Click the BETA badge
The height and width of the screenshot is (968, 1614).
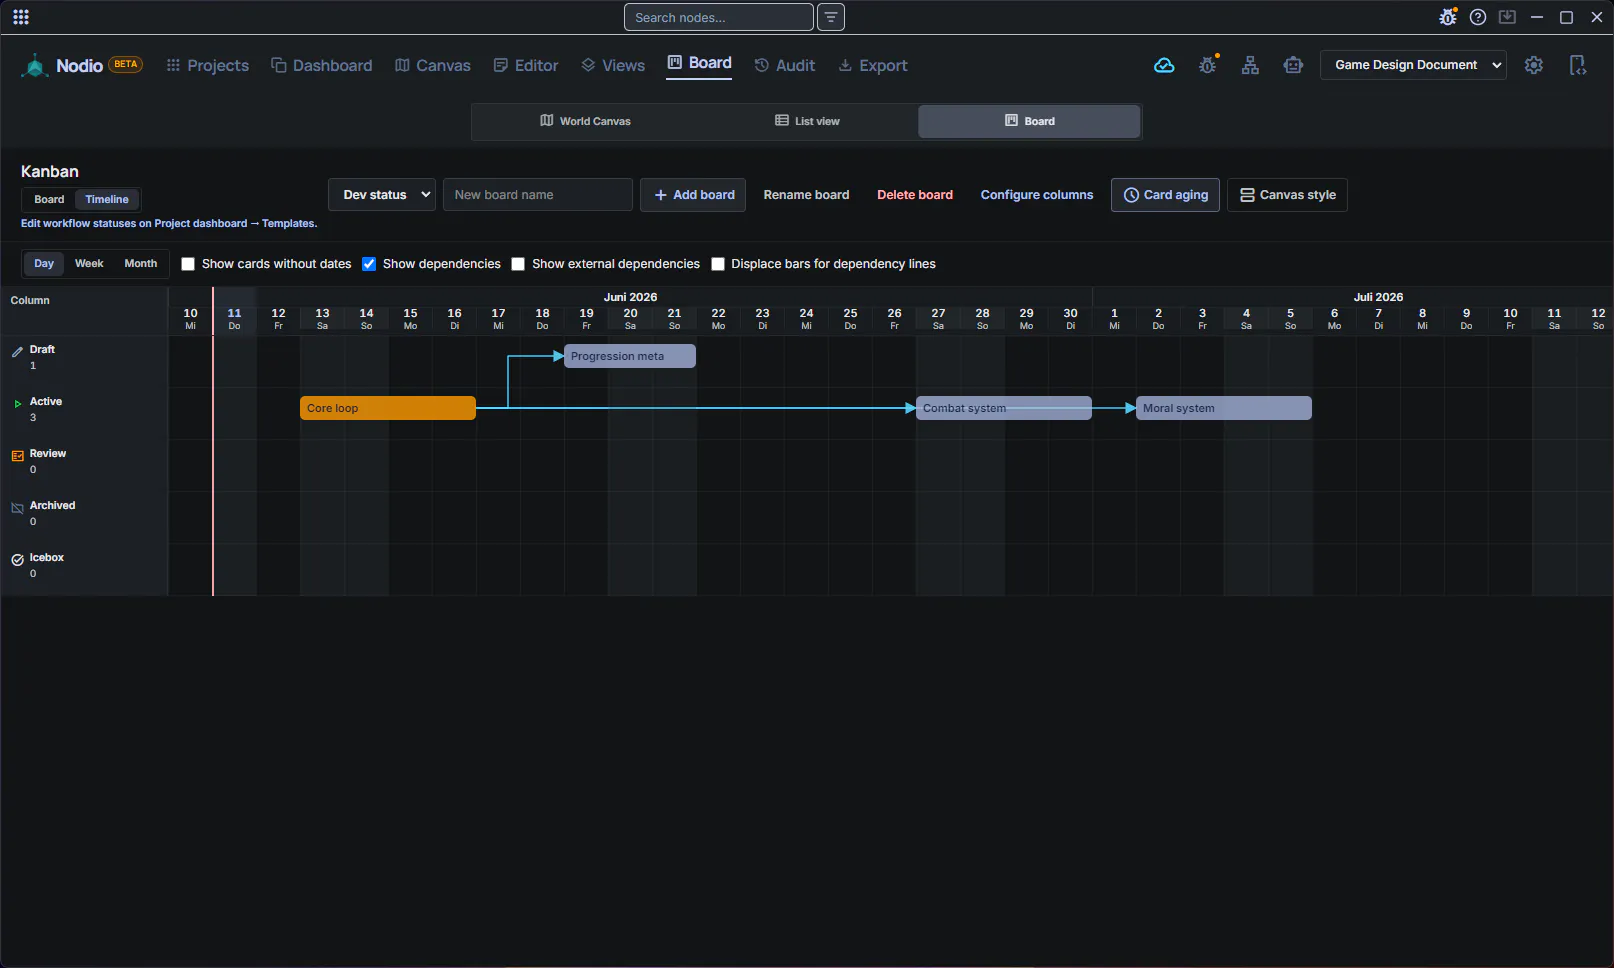click(126, 64)
